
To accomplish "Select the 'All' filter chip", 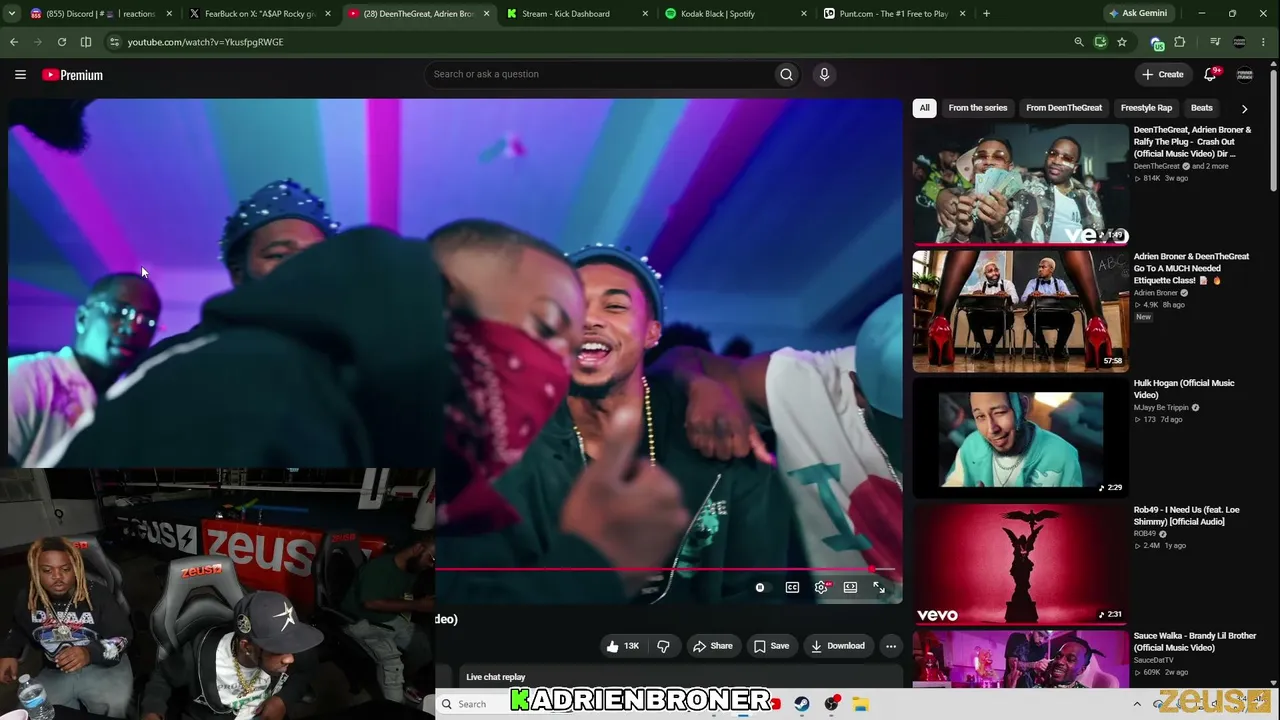I will tap(924, 108).
